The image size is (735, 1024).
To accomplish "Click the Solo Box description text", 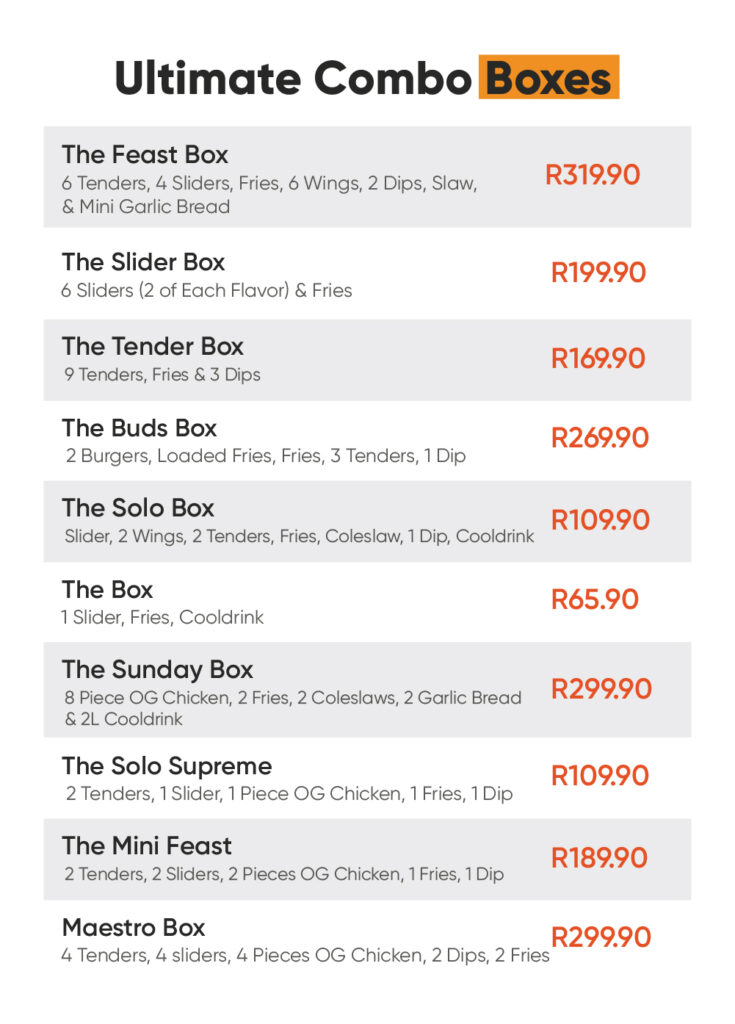I will [x=299, y=537].
